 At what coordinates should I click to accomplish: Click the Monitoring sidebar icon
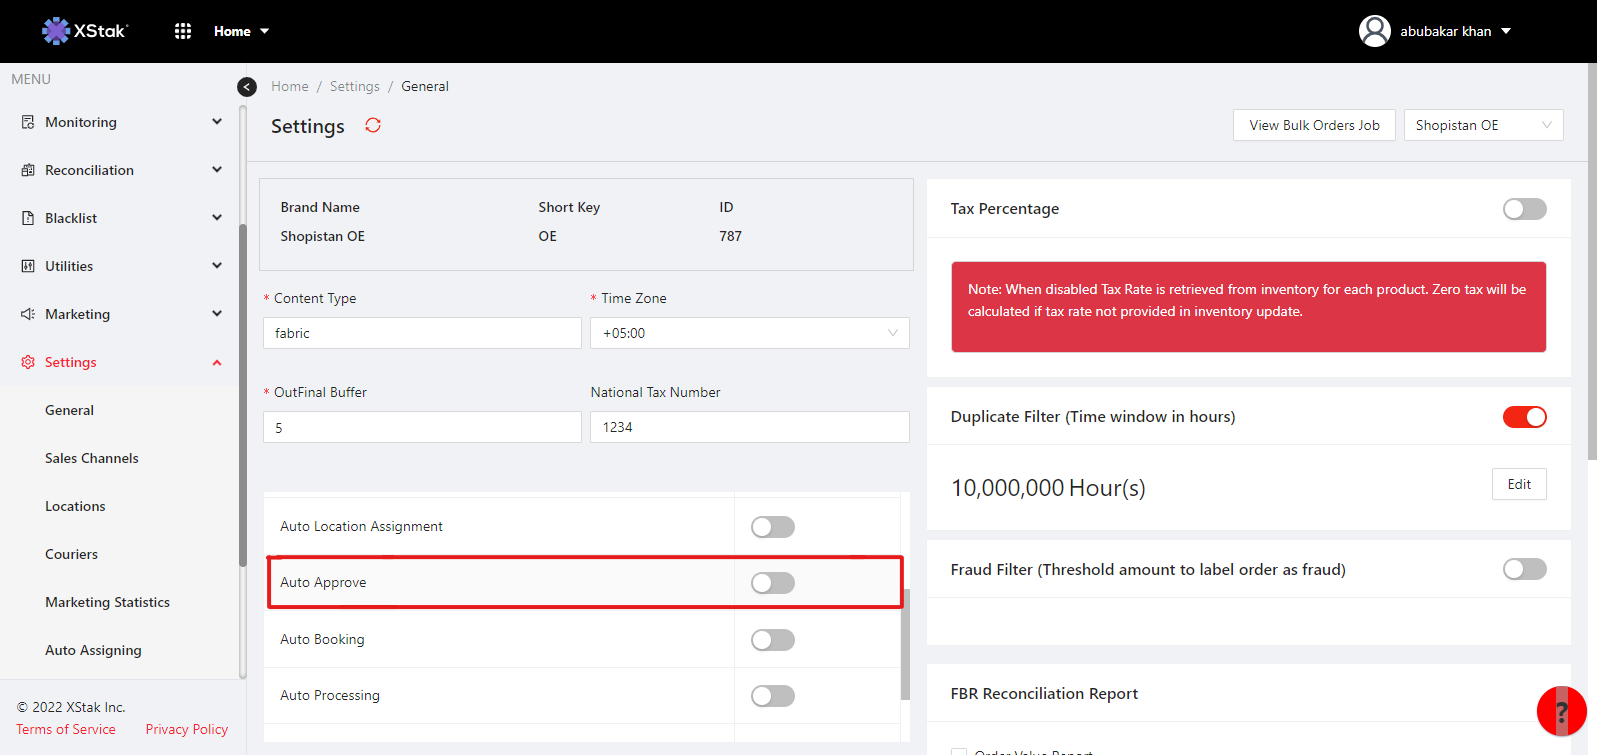tap(28, 122)
